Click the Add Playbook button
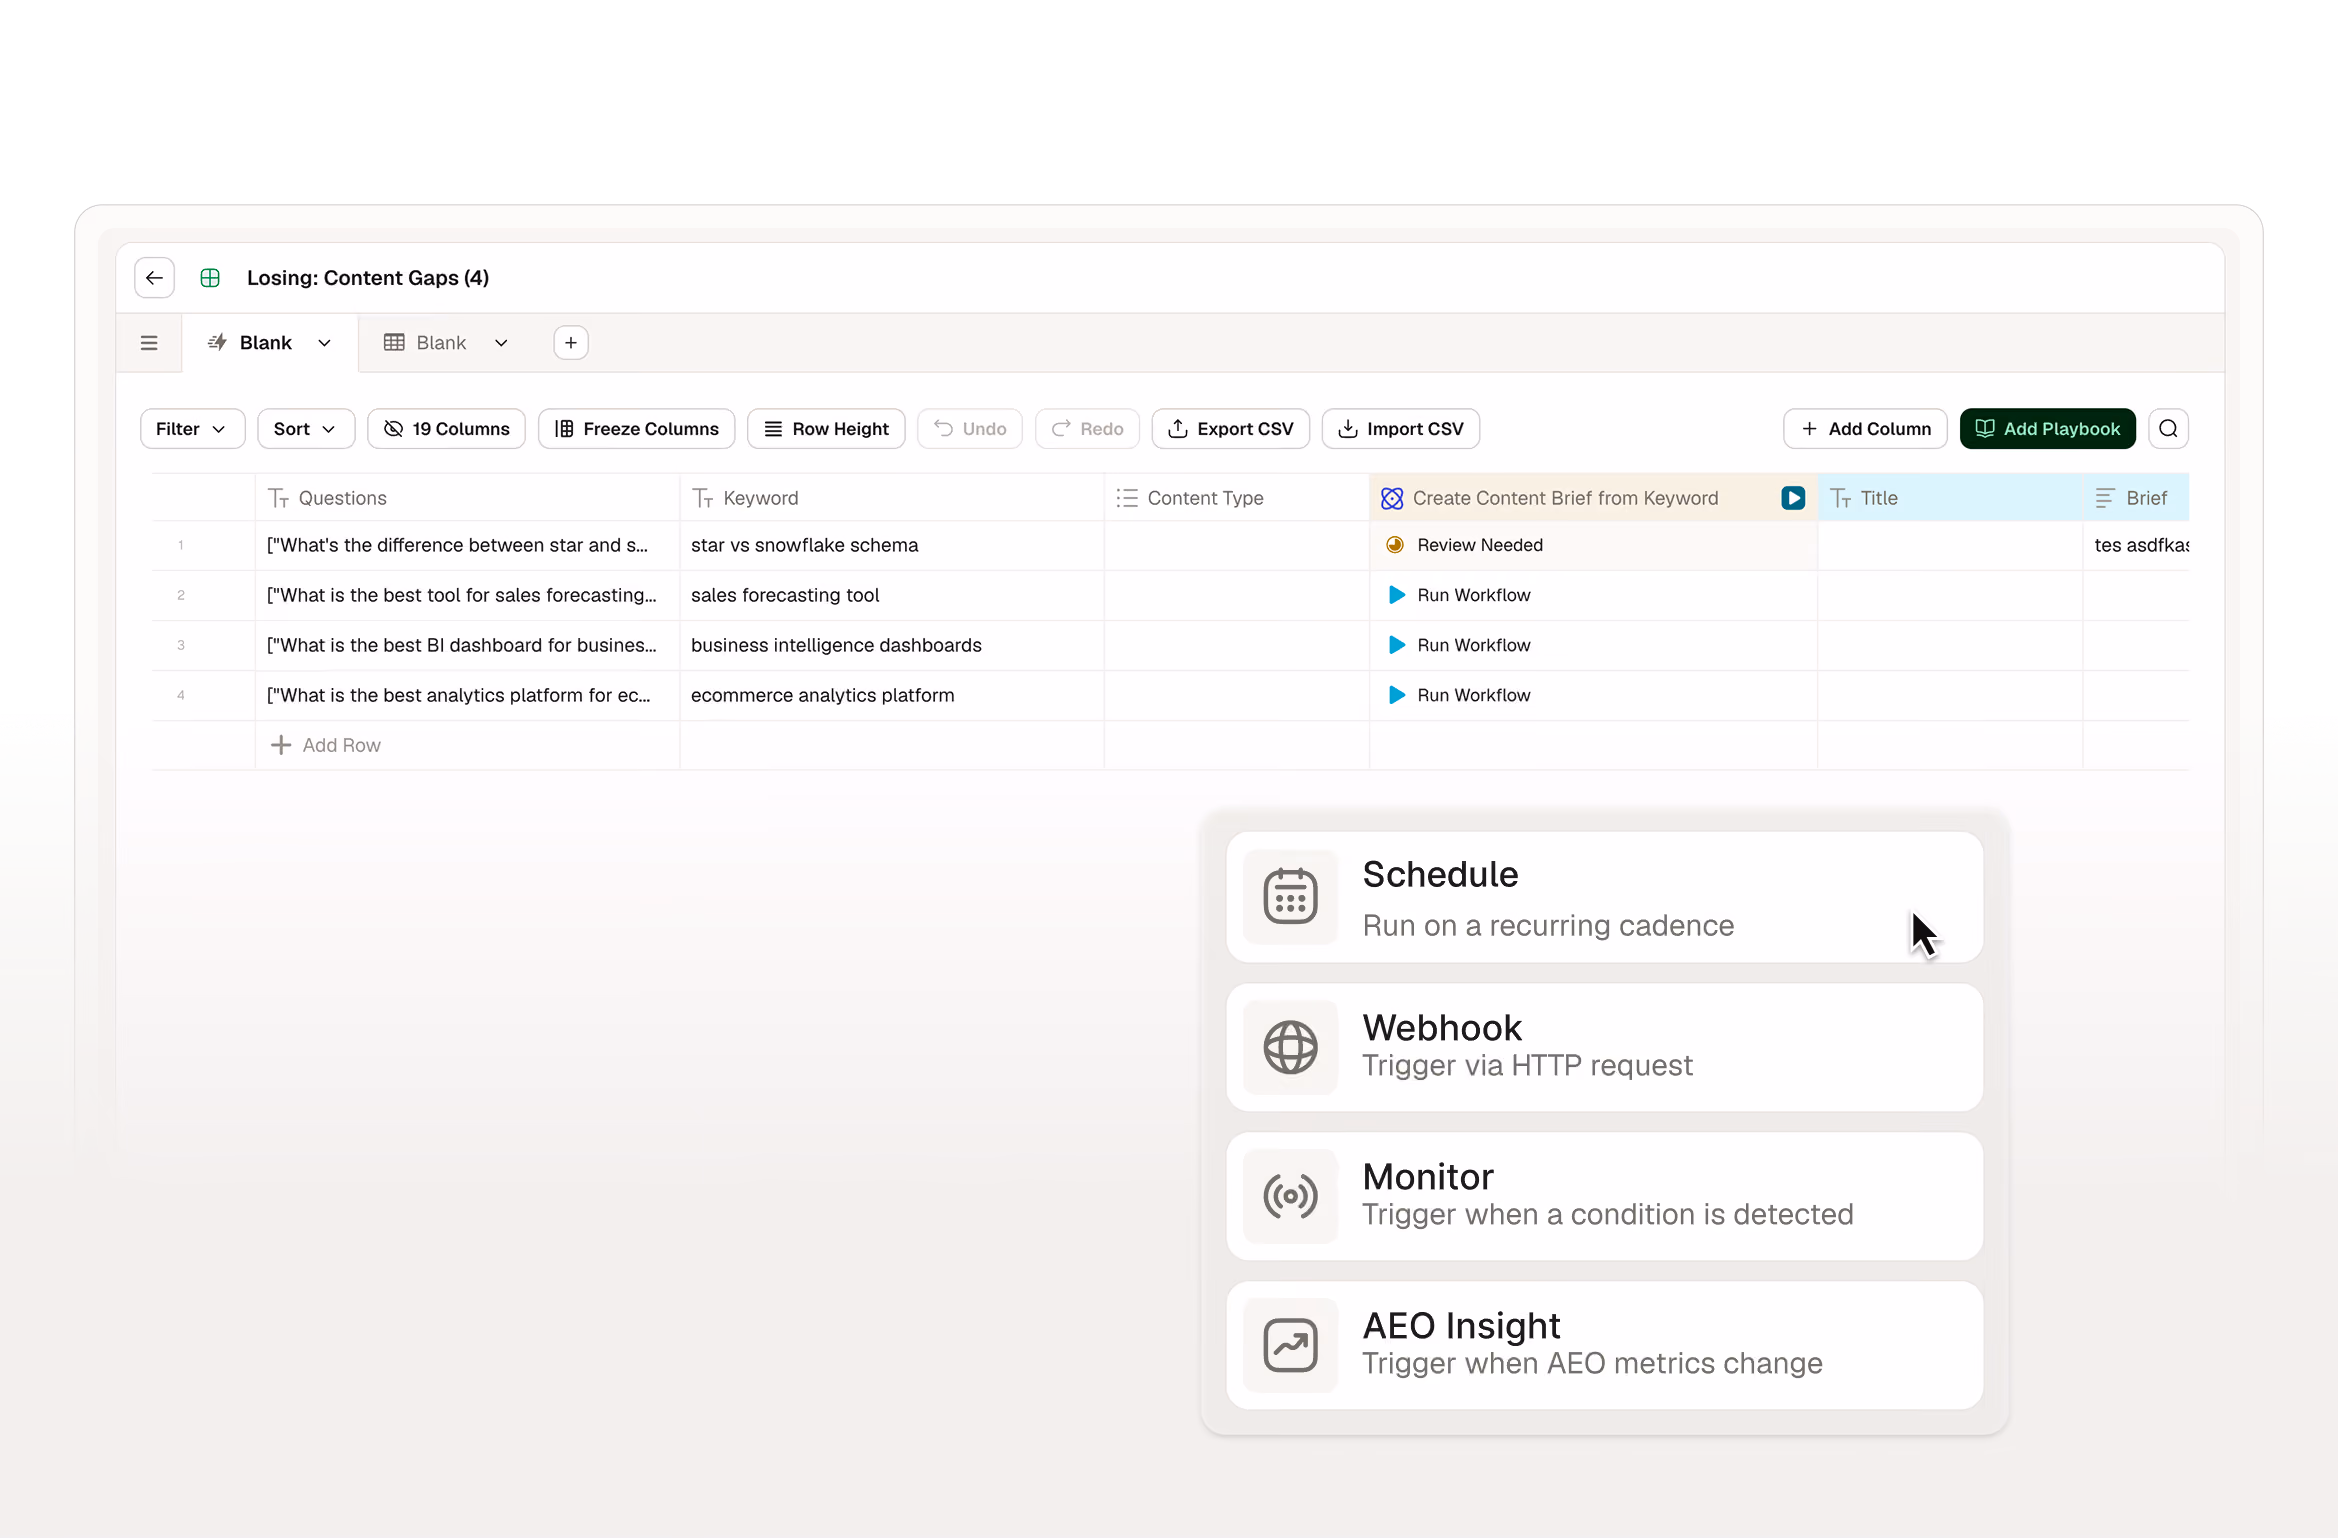This screenshot has width=2338, height=1540. 2047,429
